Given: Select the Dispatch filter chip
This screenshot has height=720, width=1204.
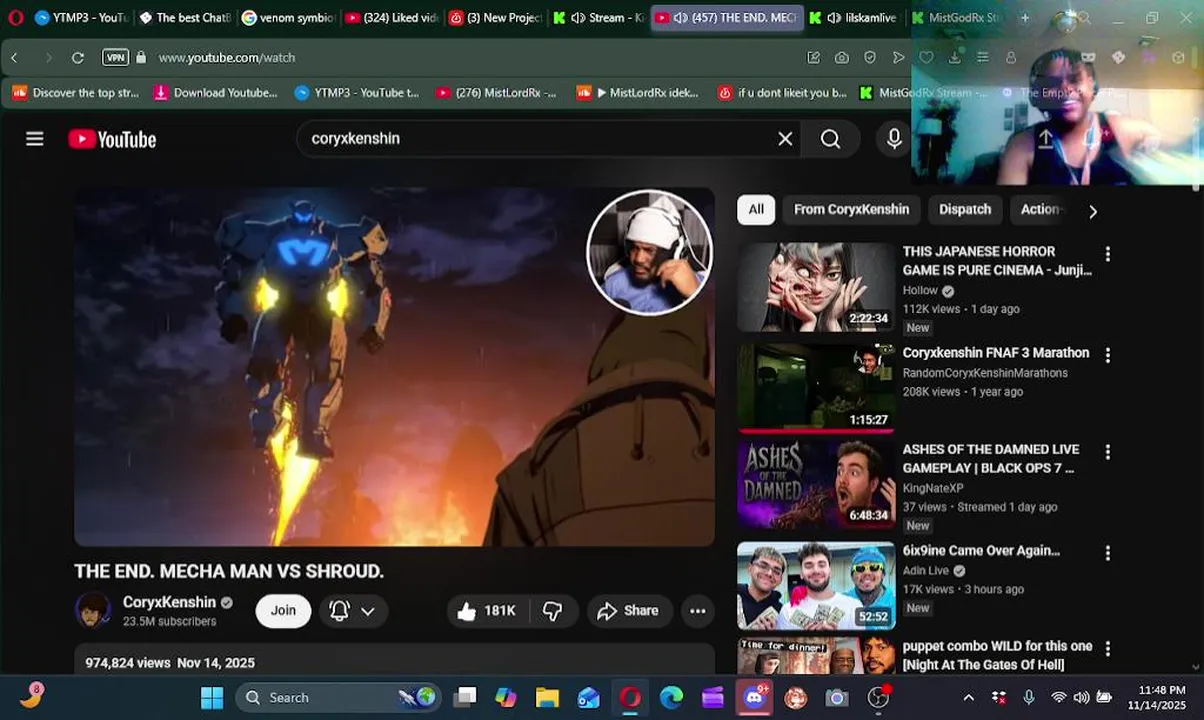Looking at the screenshot, I should 965,209.
